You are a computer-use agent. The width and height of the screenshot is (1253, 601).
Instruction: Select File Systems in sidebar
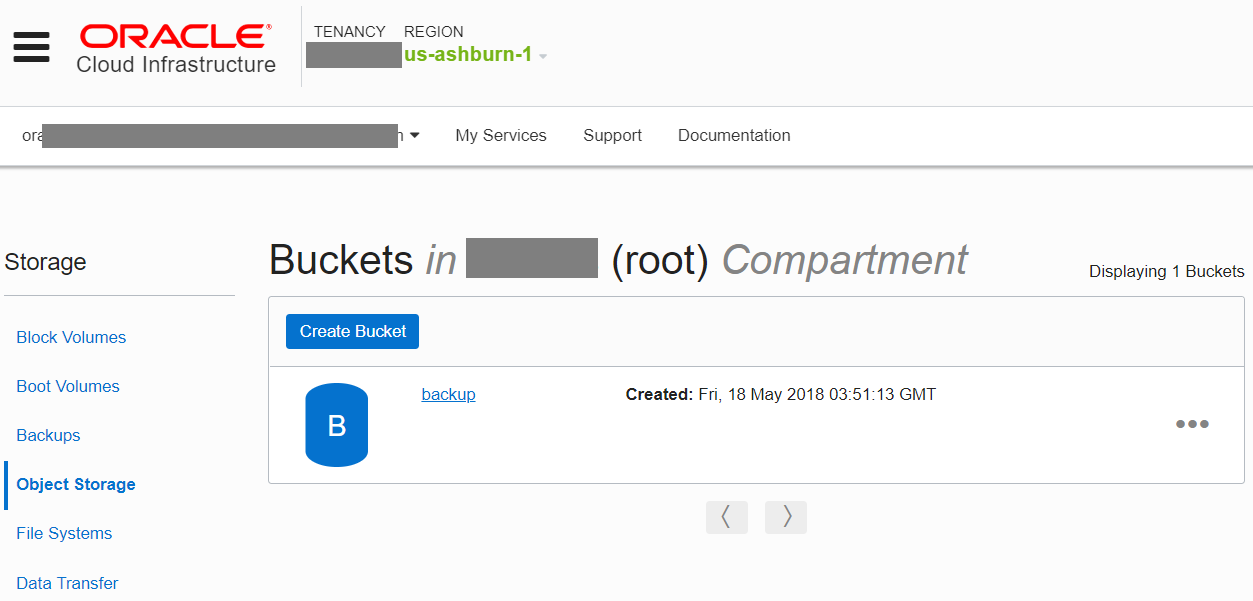64,533
